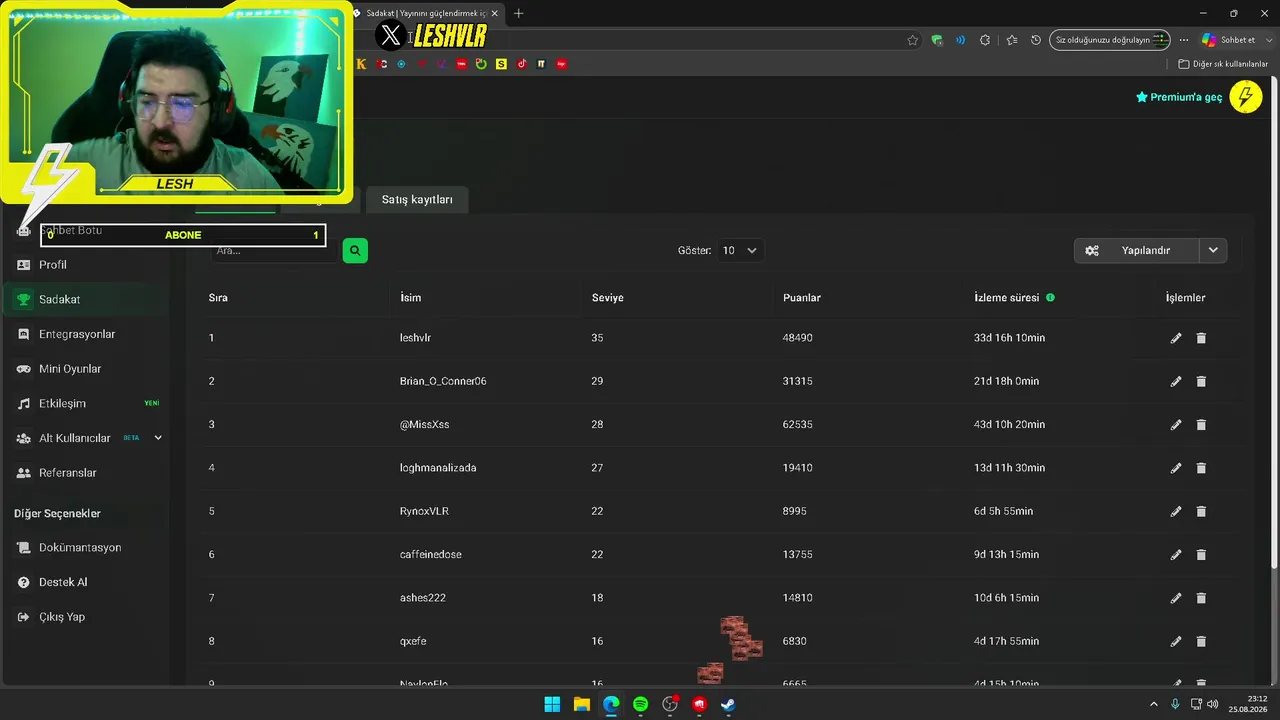This screenshot has height=720, width=1280.
Task: Open Spotify from the taskbar
Action: coord(640,704)
